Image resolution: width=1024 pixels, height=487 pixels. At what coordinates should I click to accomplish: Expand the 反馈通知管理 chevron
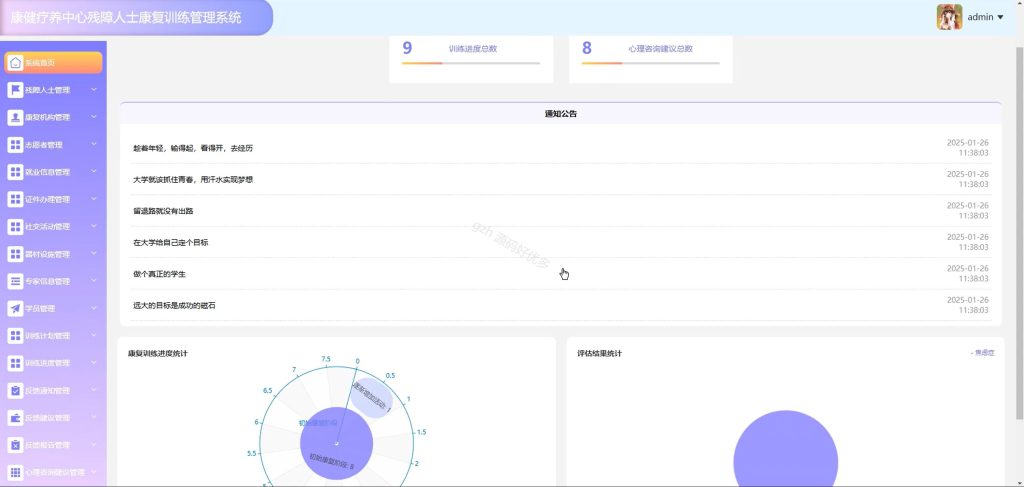coord(93,390)
